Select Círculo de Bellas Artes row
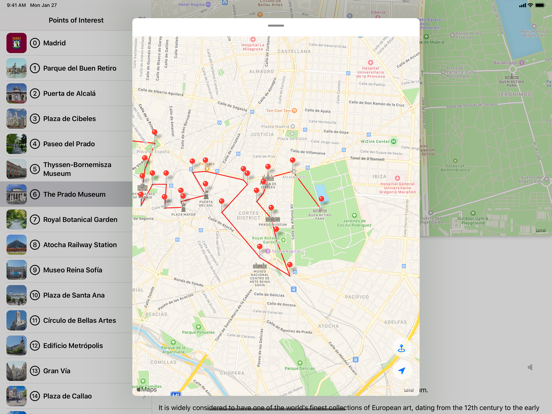Image resolution: width=552 pixels, height=414 pixels. pyautogui.click(x=66, y=320)
